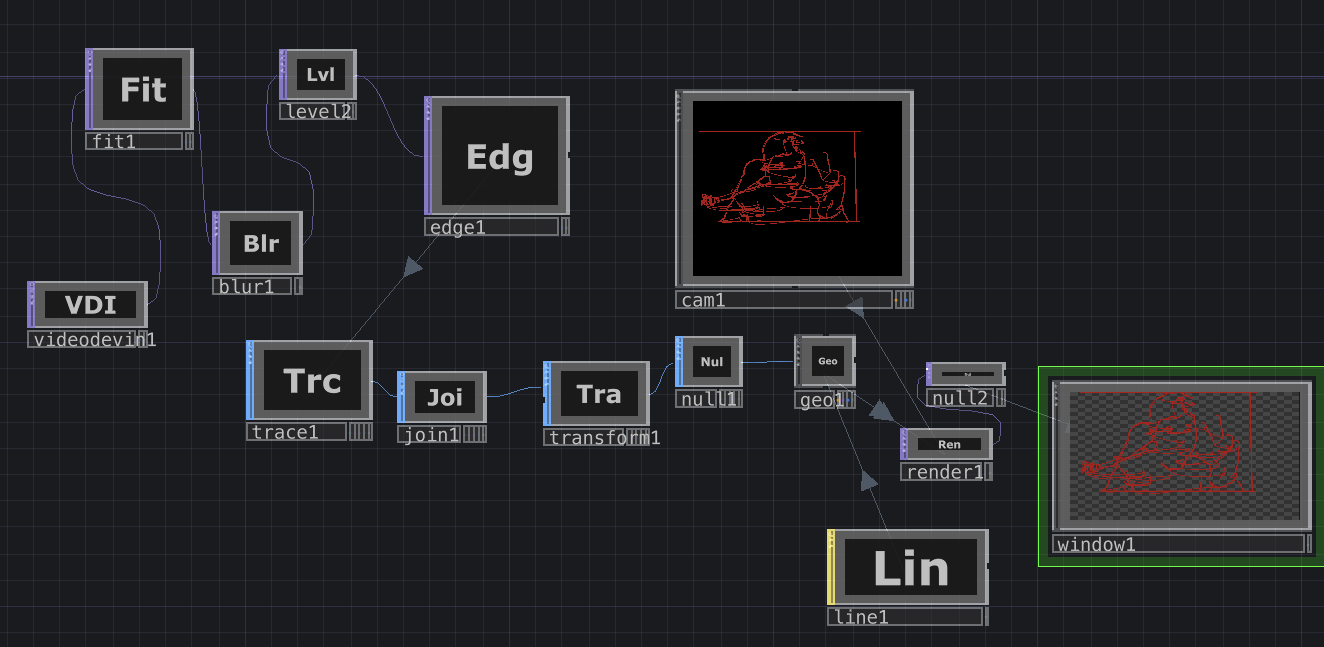Click the Trc trace node tile
This screenshot has width=1324, height=647.
[312, 380]
